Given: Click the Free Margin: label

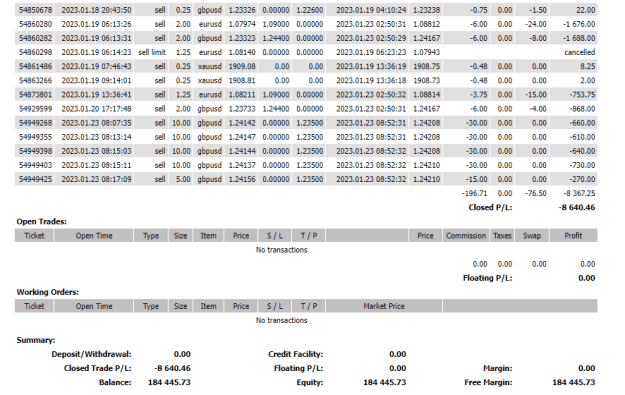Looking at the screenshot, I should click(488, 382).
